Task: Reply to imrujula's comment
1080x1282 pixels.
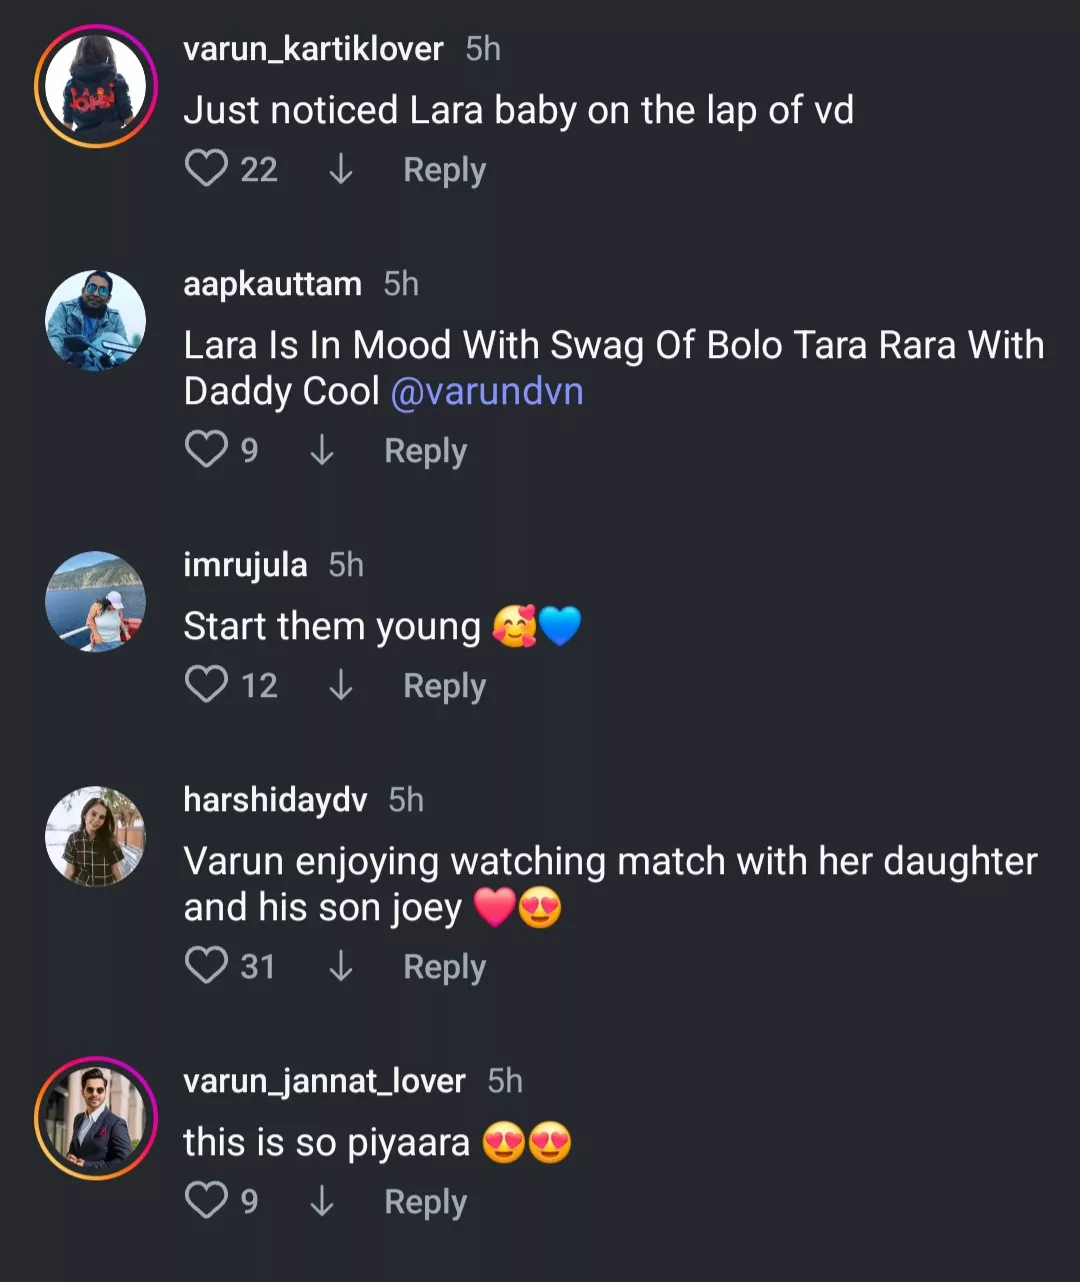Action: tap(444, 686)
